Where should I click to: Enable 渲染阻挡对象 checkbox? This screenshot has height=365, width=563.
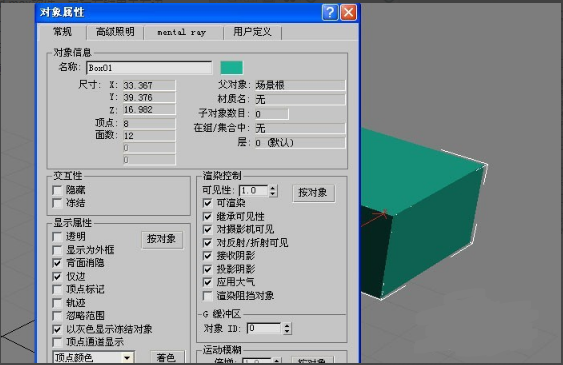[x=208, y=296]
